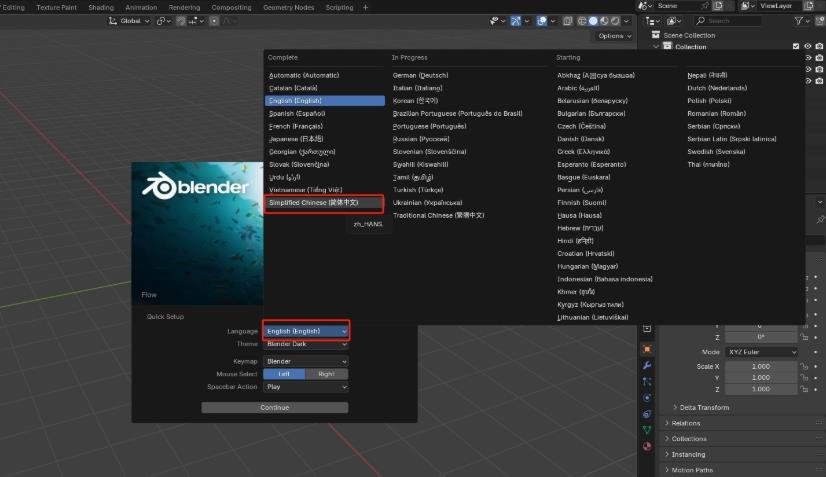The width and height of the screenshot is (826, 477).
Task: Click the Collection box icon in outliner
Action: click(667, 46)
